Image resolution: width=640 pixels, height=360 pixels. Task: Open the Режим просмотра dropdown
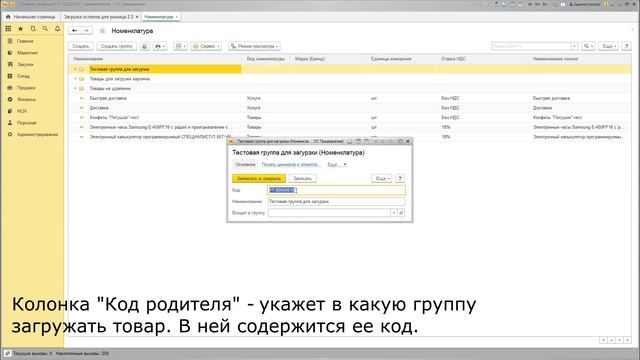tap(254, 46)
